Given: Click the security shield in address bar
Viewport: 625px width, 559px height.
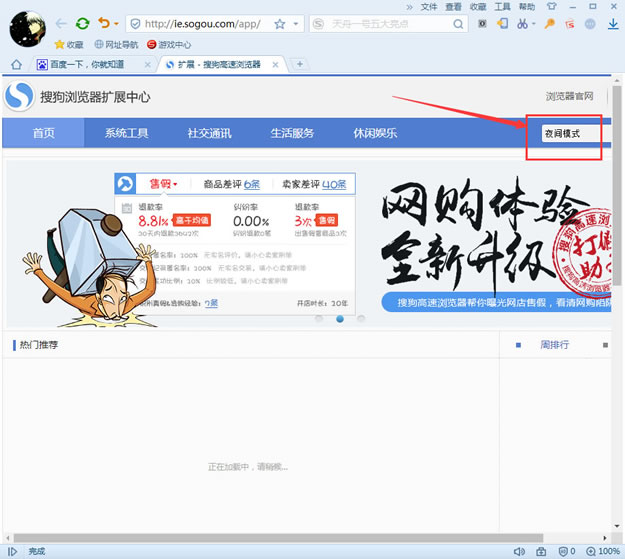Looking at the screenshot, I should coord(136,24).
